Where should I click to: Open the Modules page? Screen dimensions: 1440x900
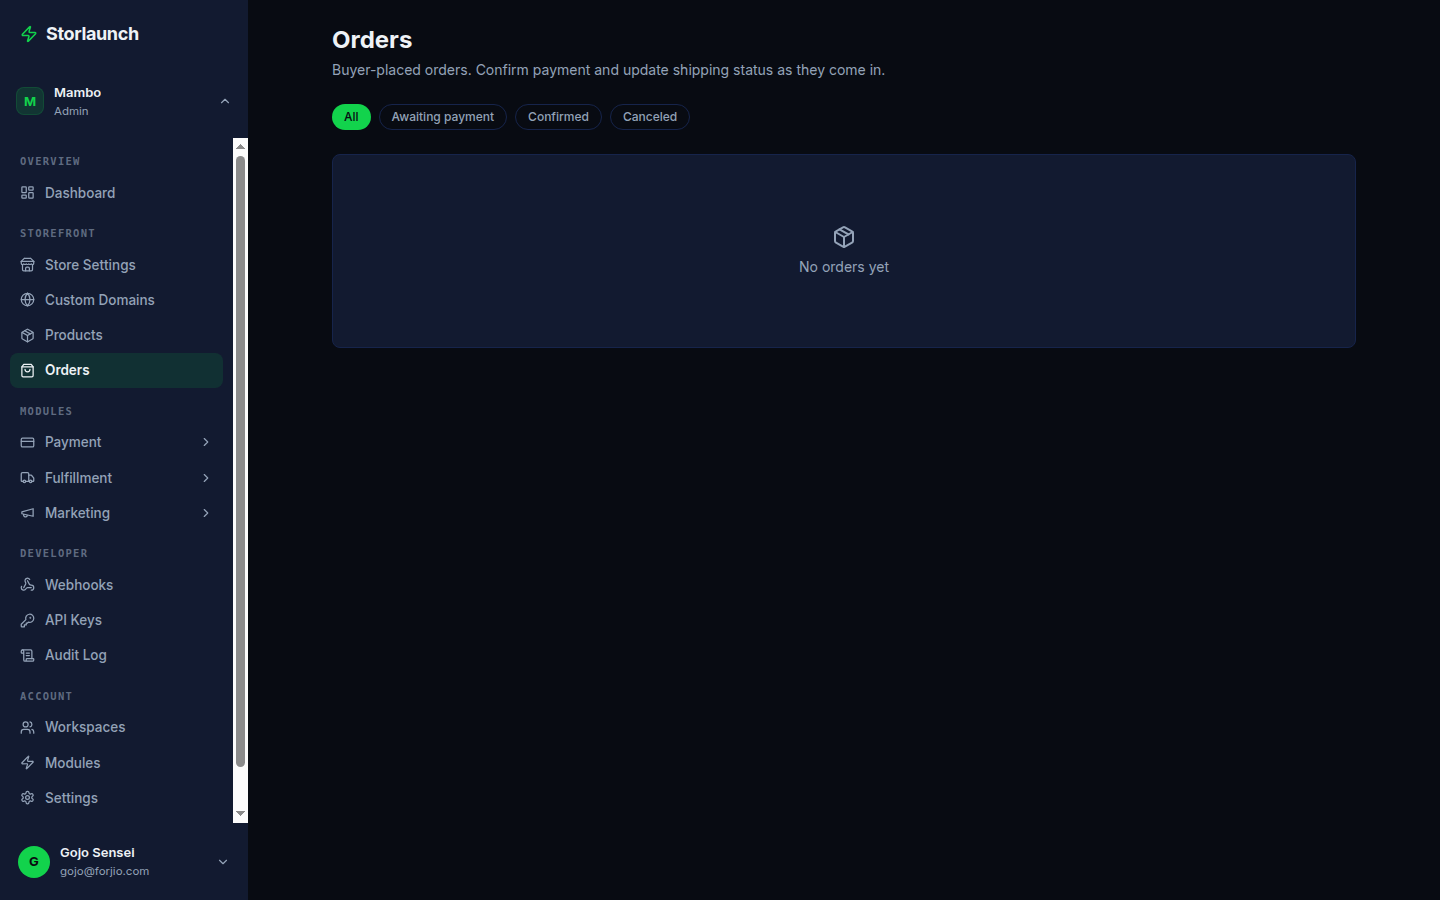pos(116,763)
